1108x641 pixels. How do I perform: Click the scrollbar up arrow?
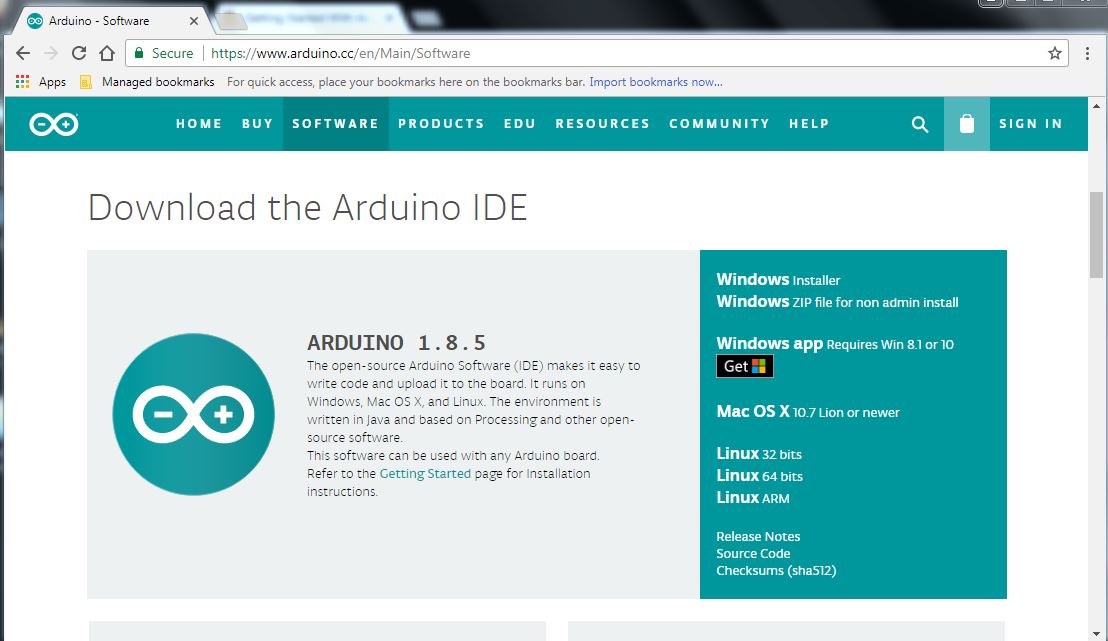(1096, 106)
